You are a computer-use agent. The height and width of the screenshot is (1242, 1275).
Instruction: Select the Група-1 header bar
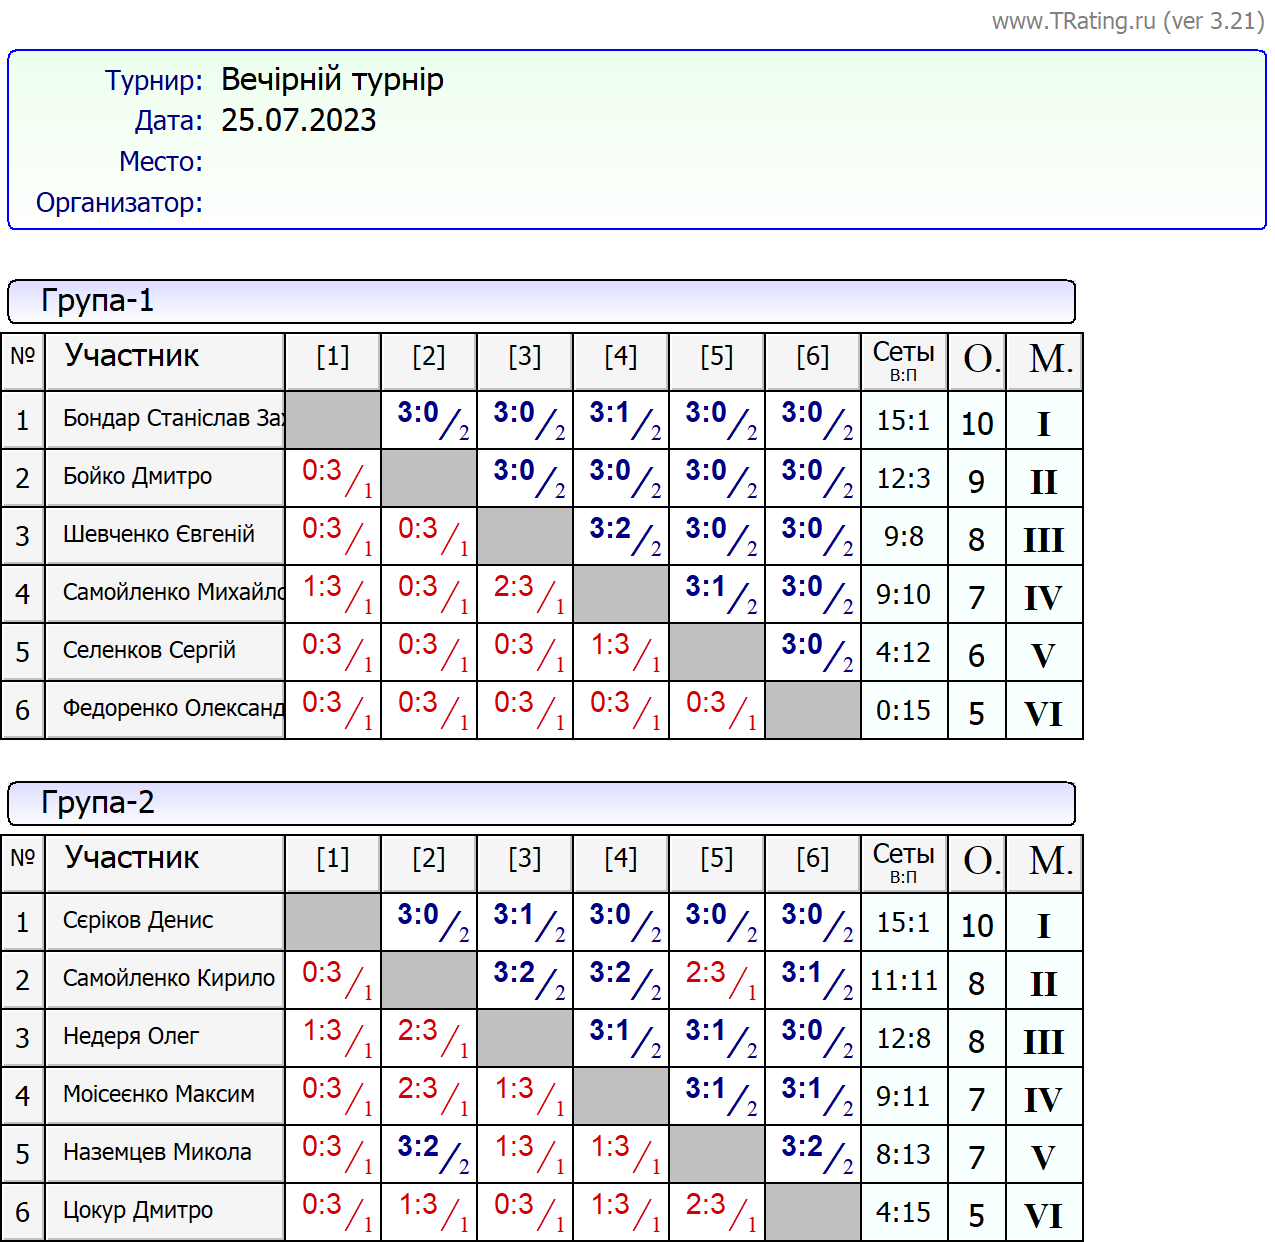tap(540, 301)
